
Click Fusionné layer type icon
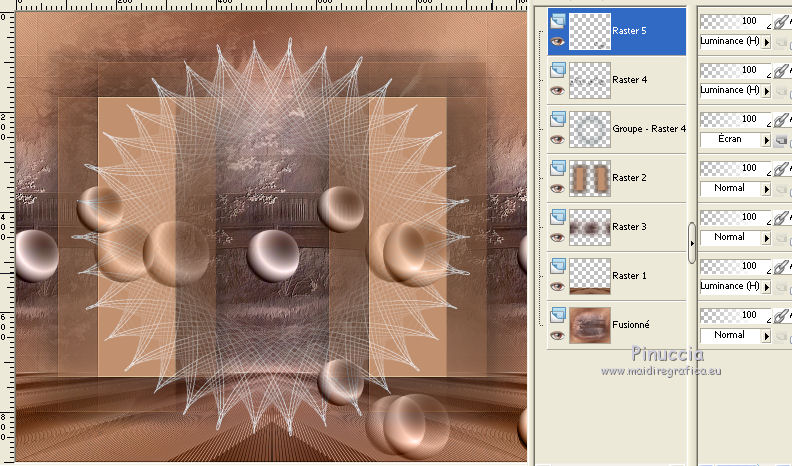[558, 315]
